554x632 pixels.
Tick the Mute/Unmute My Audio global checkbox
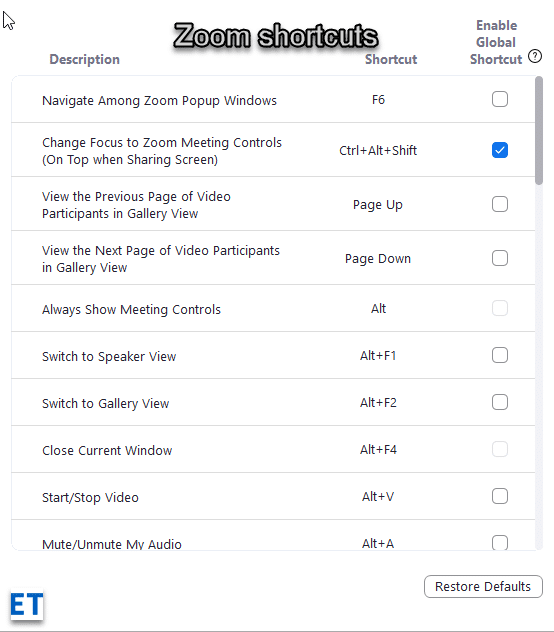(x=500, y=543)
